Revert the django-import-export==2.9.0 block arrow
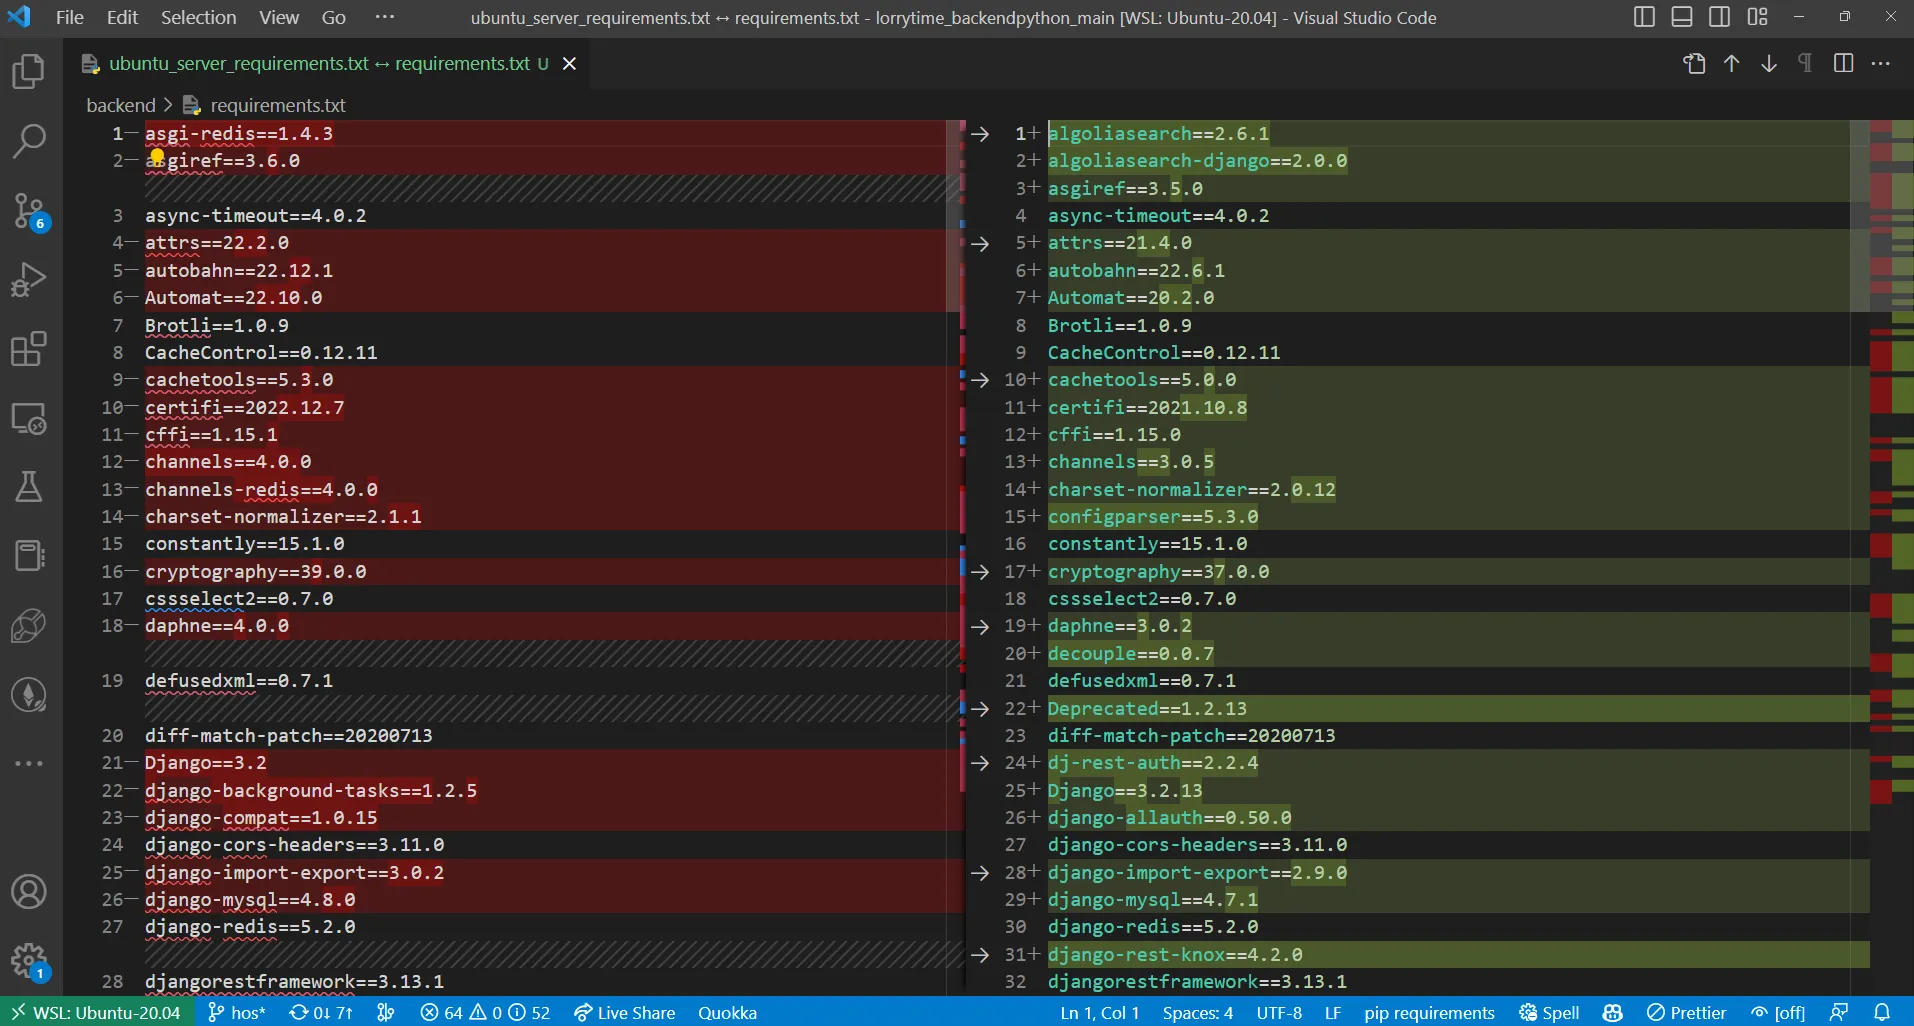This screenshot has height=1026, width=1914. 980,873
